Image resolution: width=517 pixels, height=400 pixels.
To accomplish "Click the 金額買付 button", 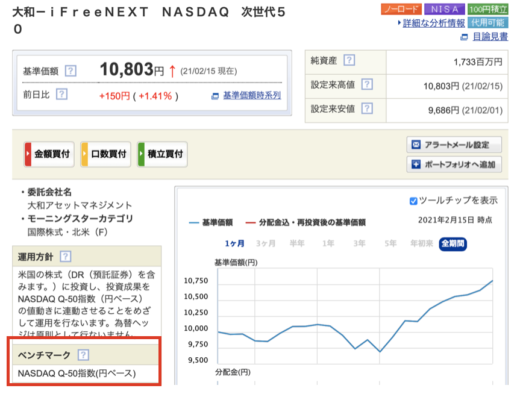I will point(49,154).
